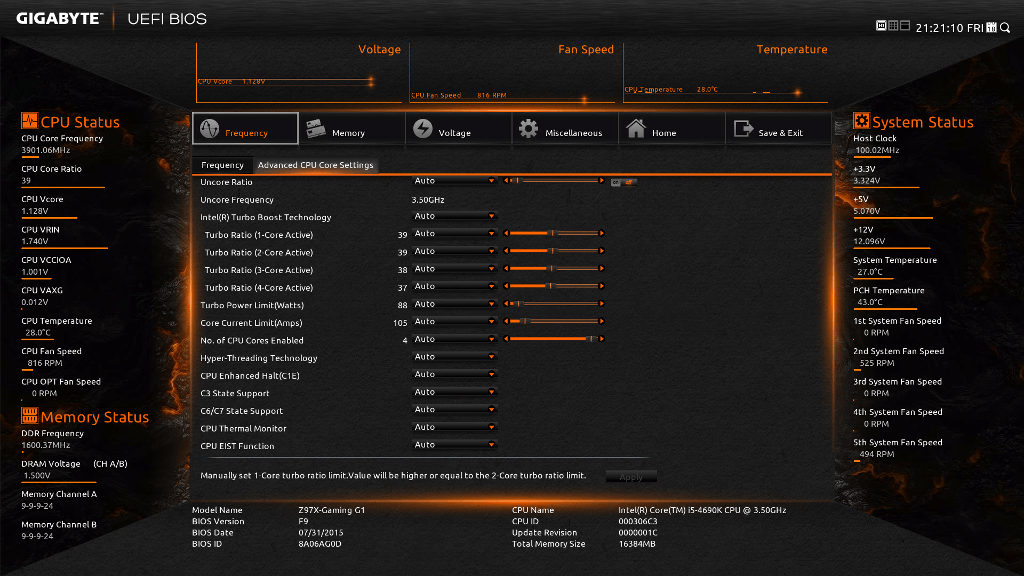Image resolution: width=1024 pixels, height=576 pixels.
Task: Decrease Turbo Ratio (1-Core Active) with left arrow
Action: [x=506, y=233]
